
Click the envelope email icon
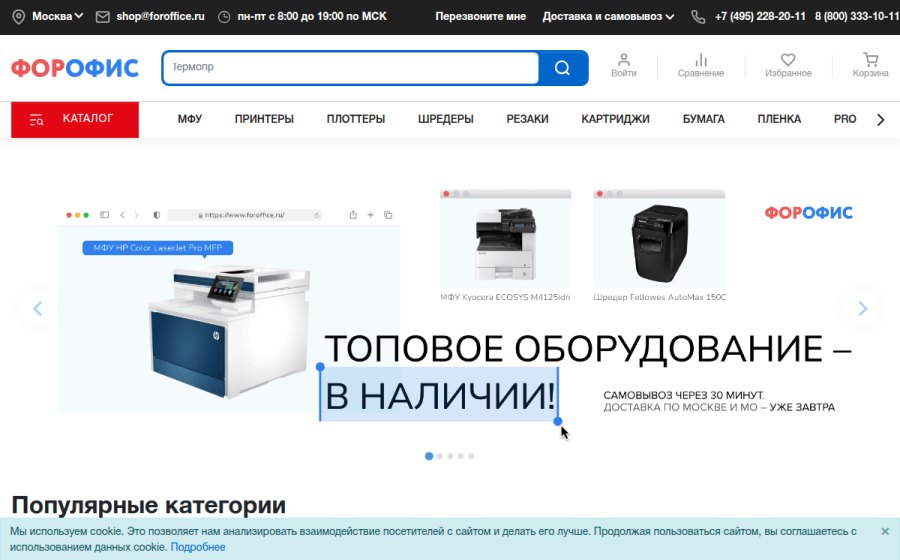102,17
